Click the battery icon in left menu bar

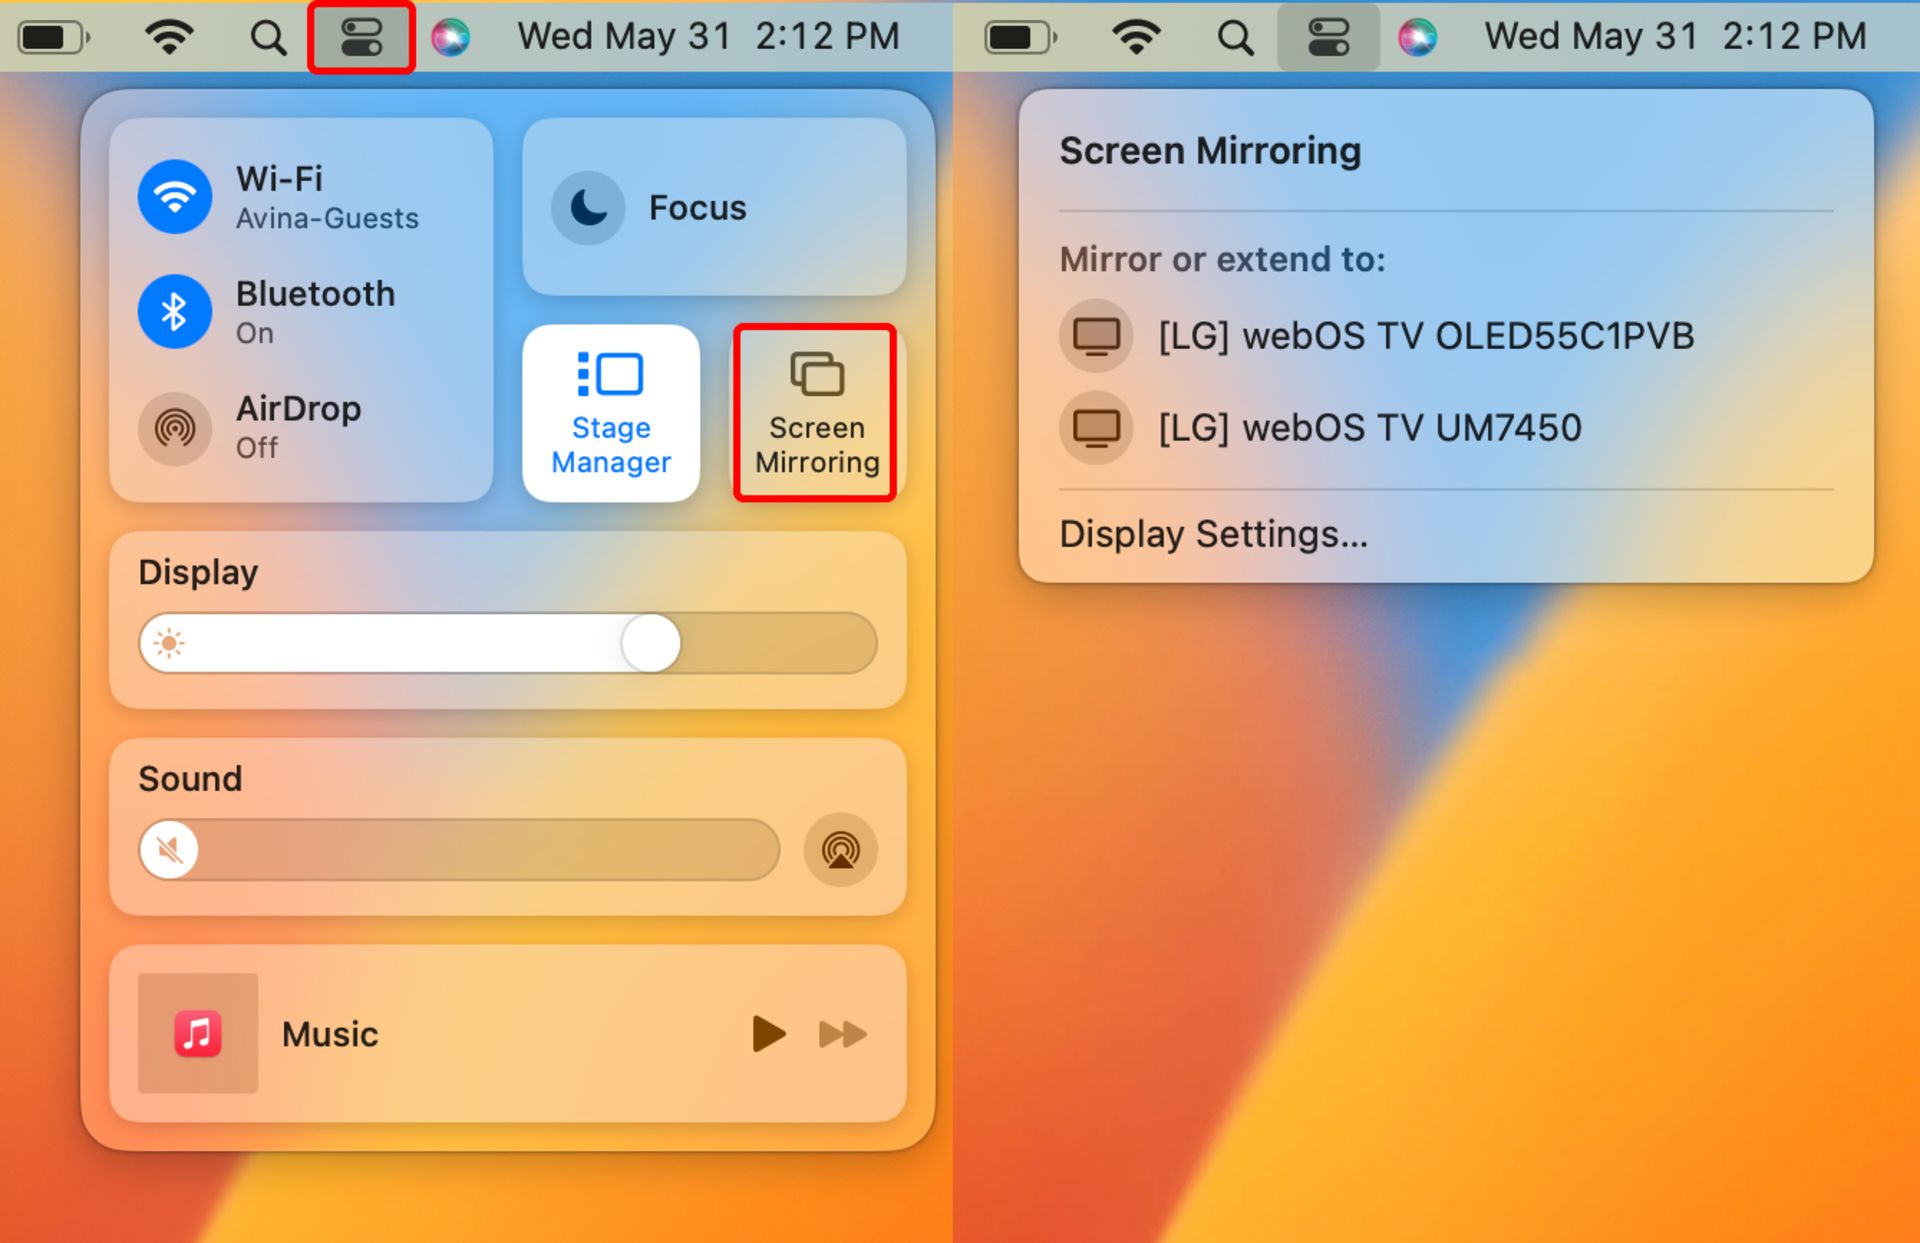coord(53,37)
